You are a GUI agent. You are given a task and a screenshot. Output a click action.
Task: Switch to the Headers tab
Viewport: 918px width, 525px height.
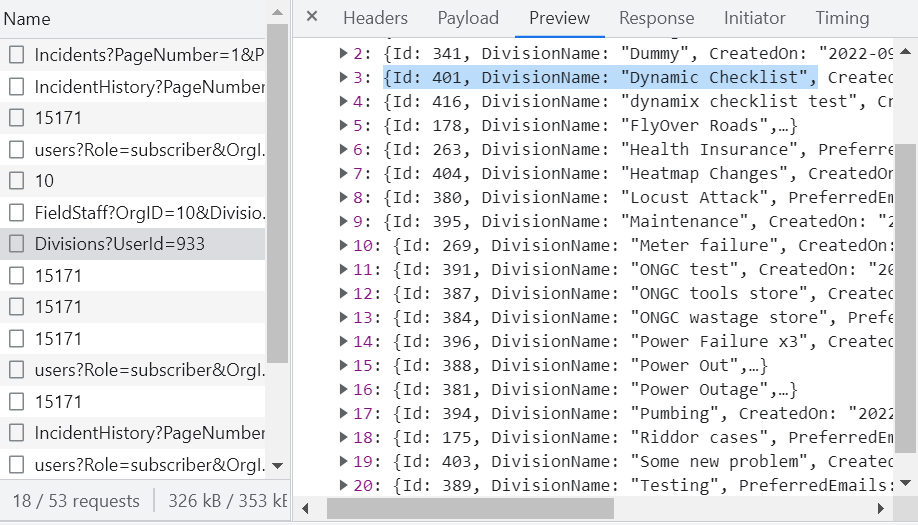coord(375,18)
